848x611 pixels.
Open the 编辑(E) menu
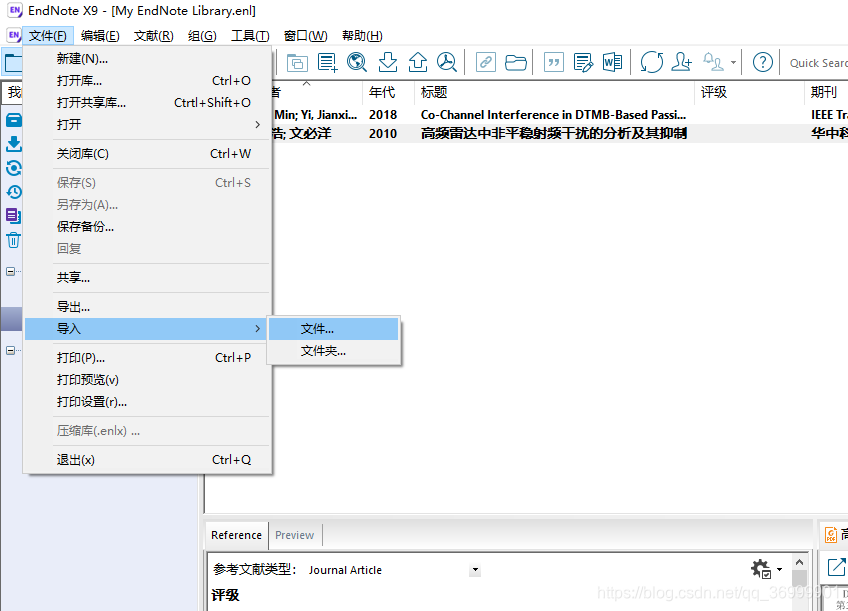pyautogui.click(x=100, y=36)
